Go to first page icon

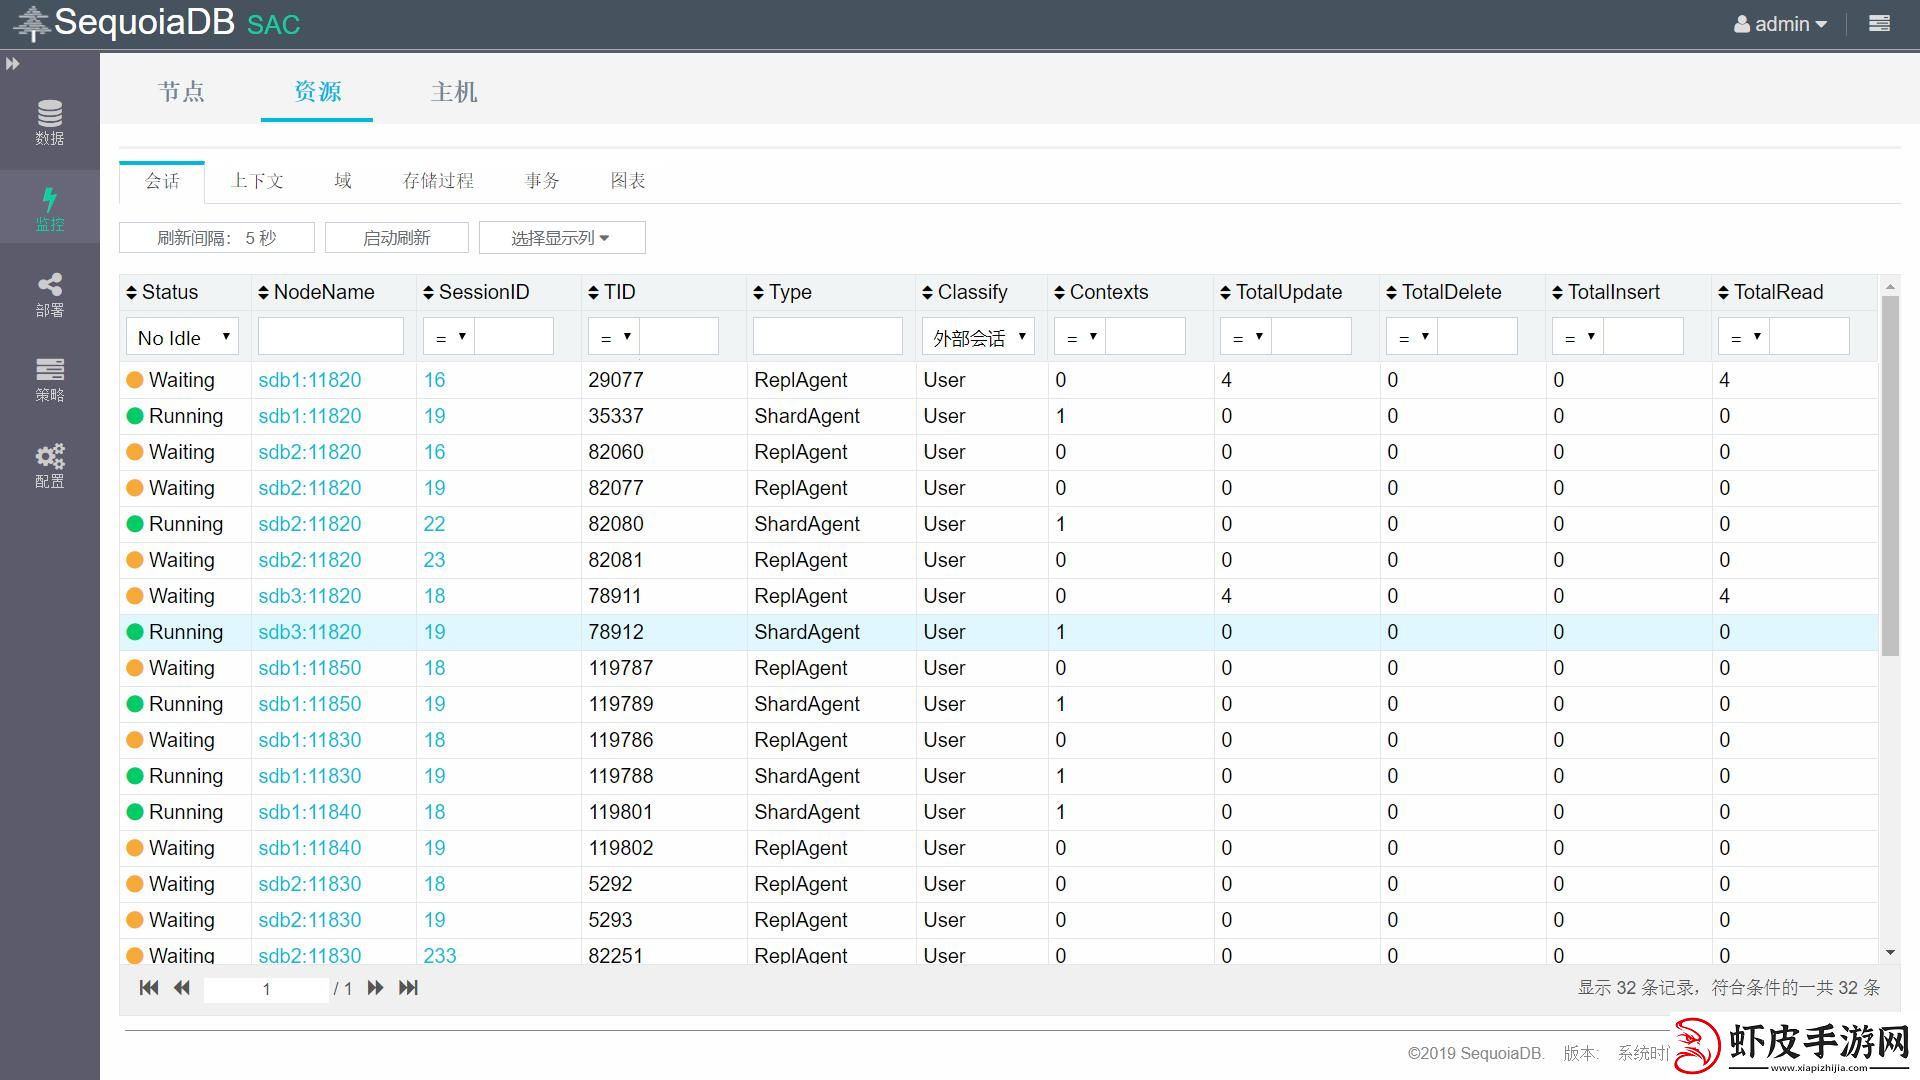[x=149, y=988]
